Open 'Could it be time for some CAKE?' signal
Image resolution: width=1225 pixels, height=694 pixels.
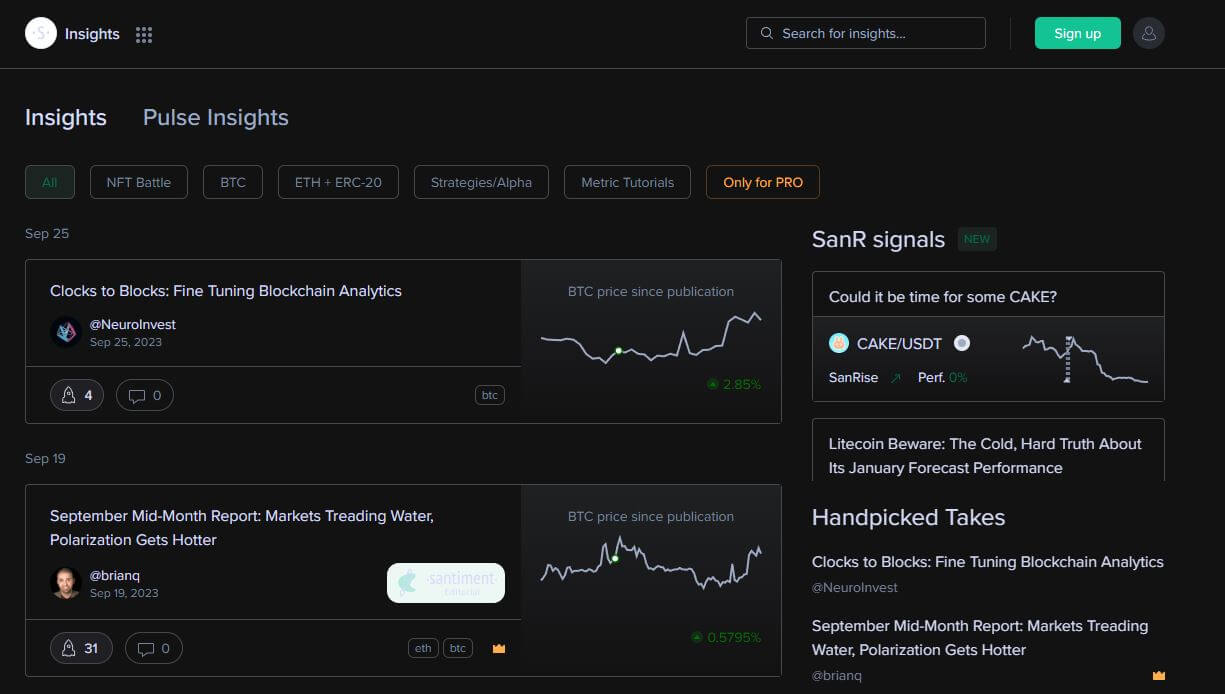tap(943, 297)
